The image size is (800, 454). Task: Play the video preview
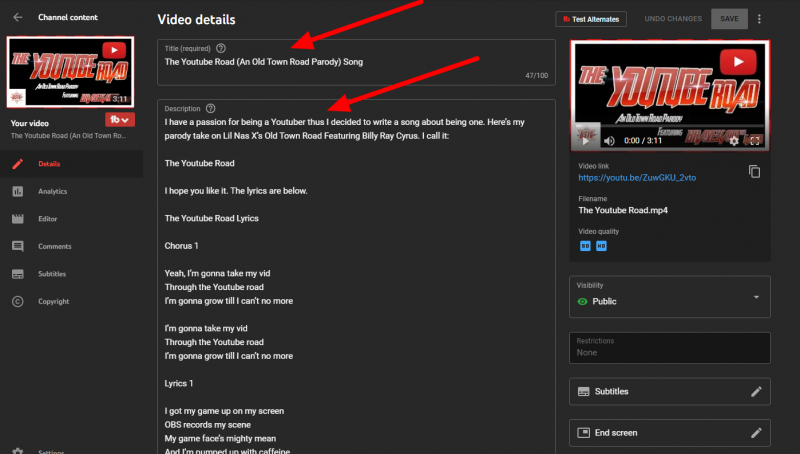pyautogui.click(x=587, y=141)
